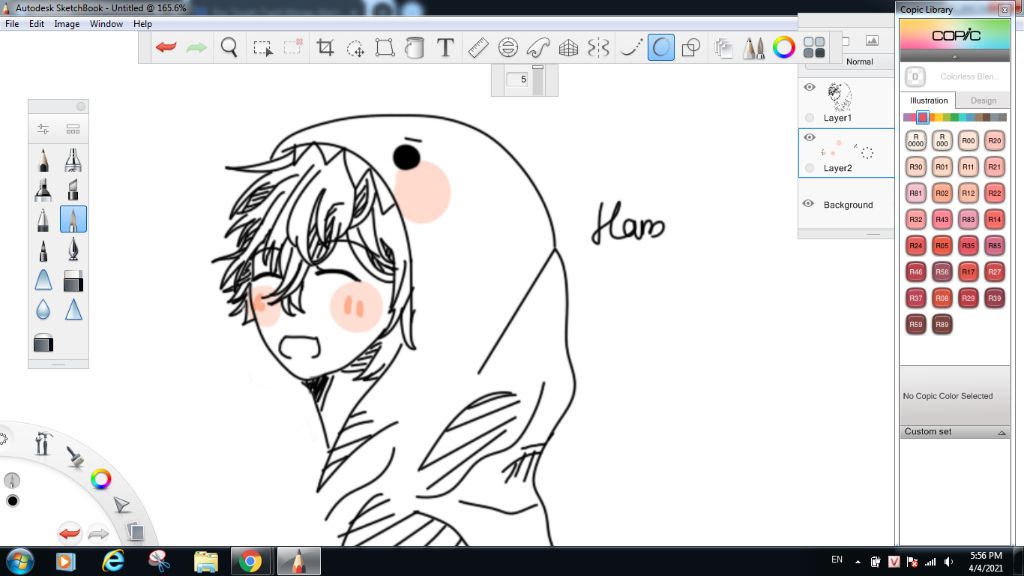
Task: Select the Marker brush in palette
Action: coord(43,190)
